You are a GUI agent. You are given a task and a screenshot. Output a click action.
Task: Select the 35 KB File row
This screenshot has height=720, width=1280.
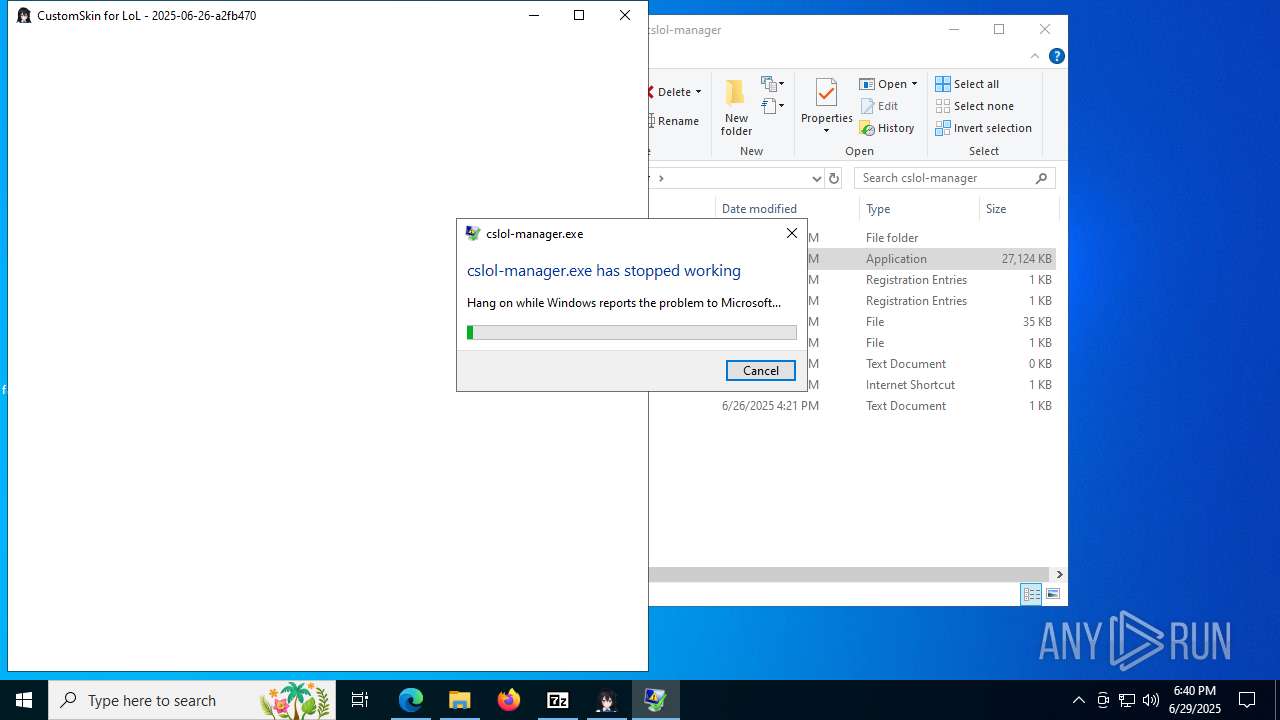pos(852,322)
